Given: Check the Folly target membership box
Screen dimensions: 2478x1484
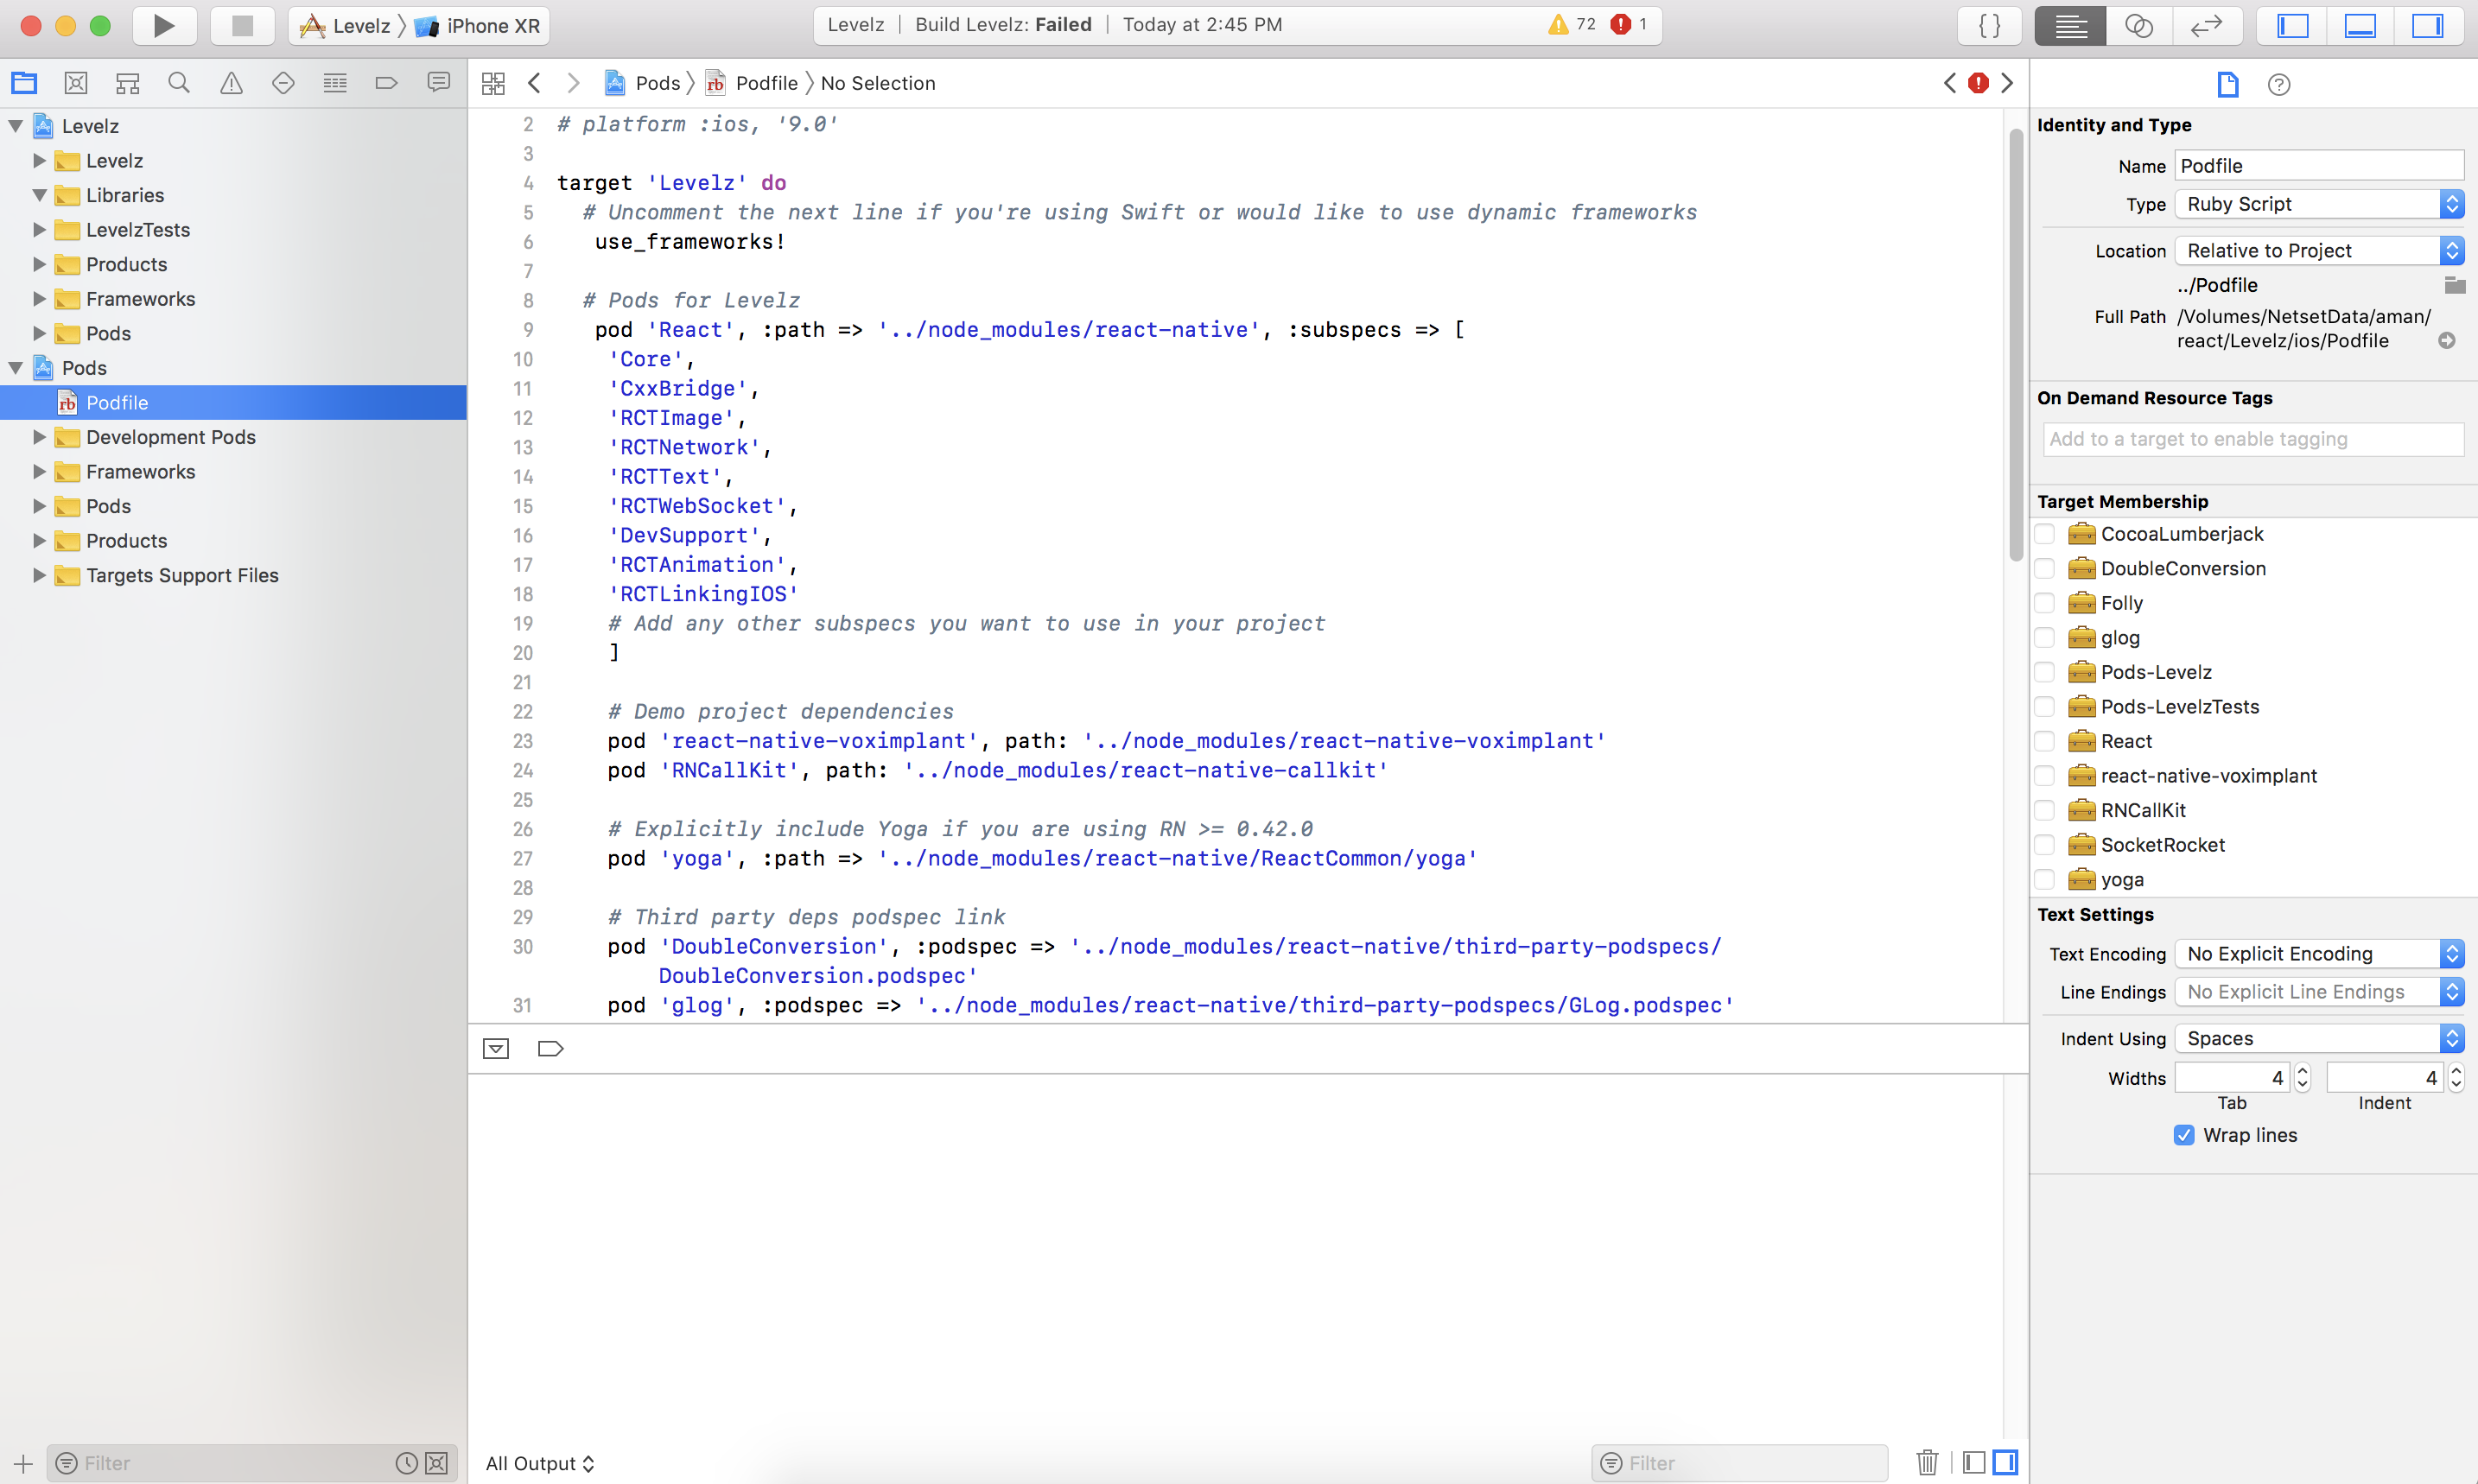Looking at the screenshot, I should (x=2045, y=602).
